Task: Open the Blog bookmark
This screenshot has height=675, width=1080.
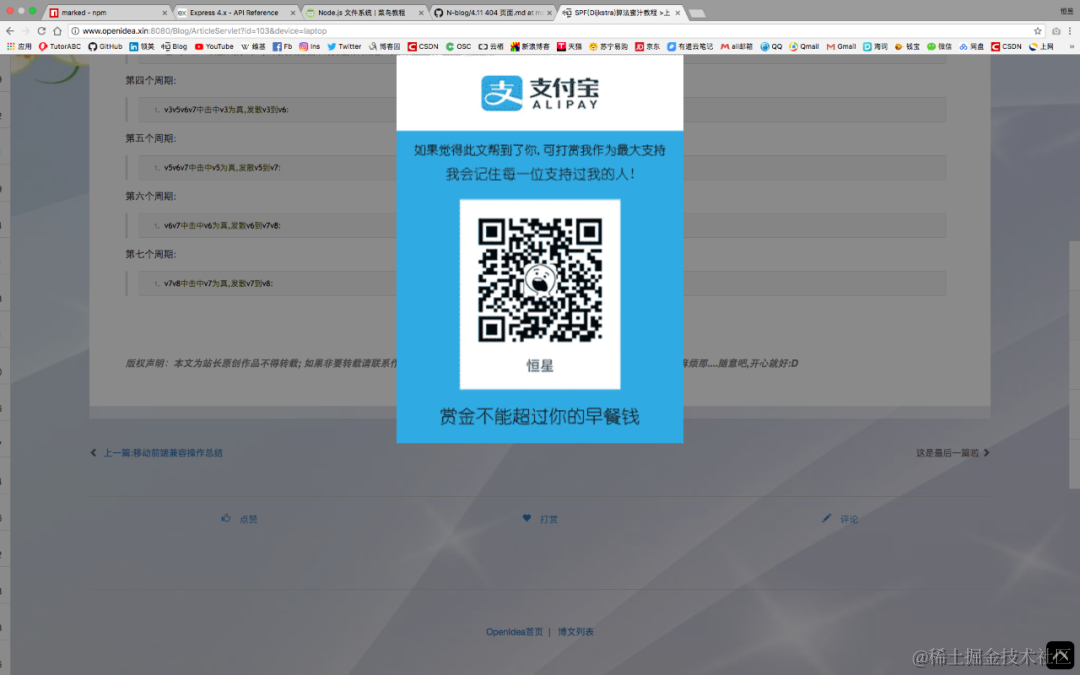Action: [174, 47]
